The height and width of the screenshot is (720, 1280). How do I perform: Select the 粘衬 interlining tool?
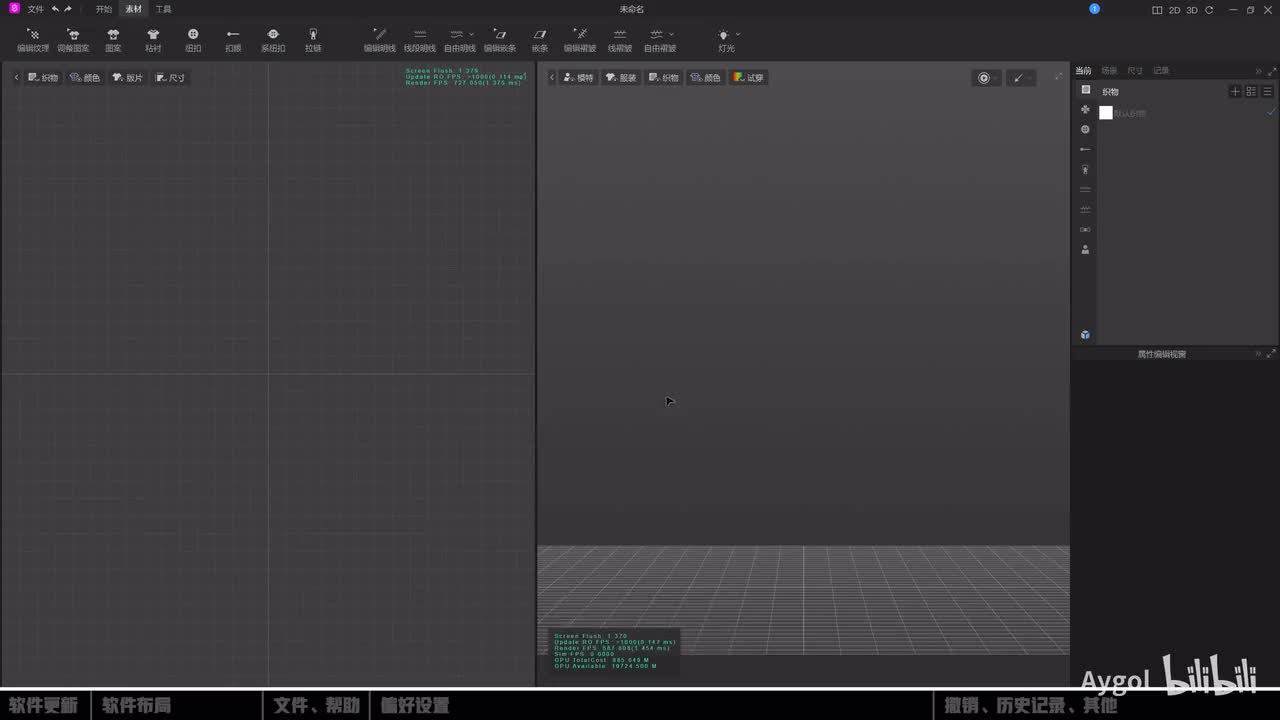(x=153, y=40)
